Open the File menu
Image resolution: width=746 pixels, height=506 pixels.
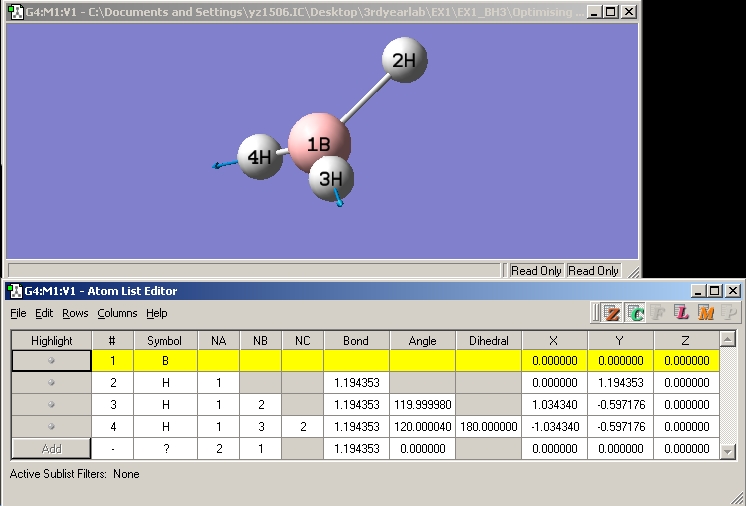click(x=18, y=313)
